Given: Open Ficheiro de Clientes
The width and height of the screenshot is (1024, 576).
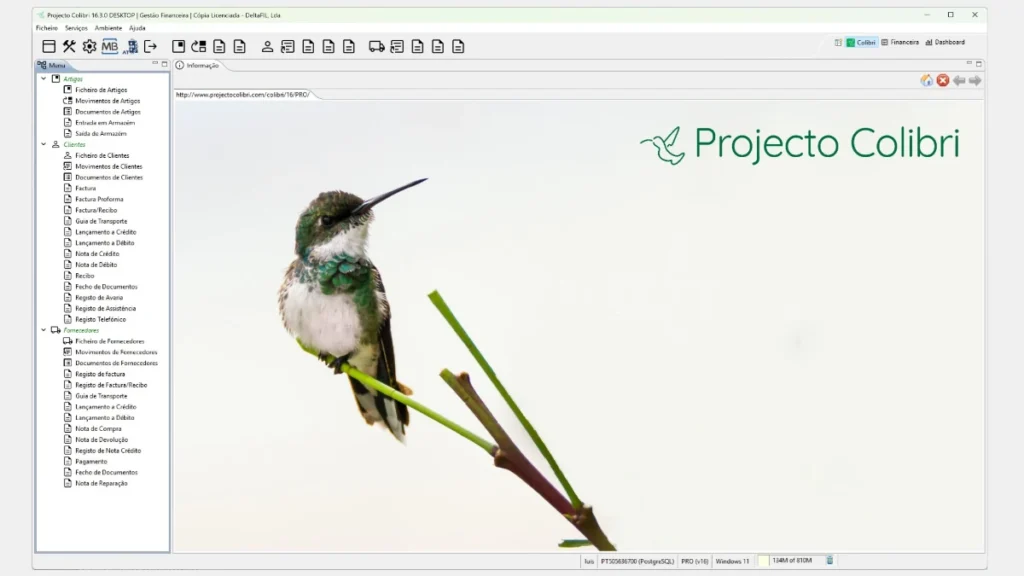Looking at the screenshot, I should [x=102, y=155].
